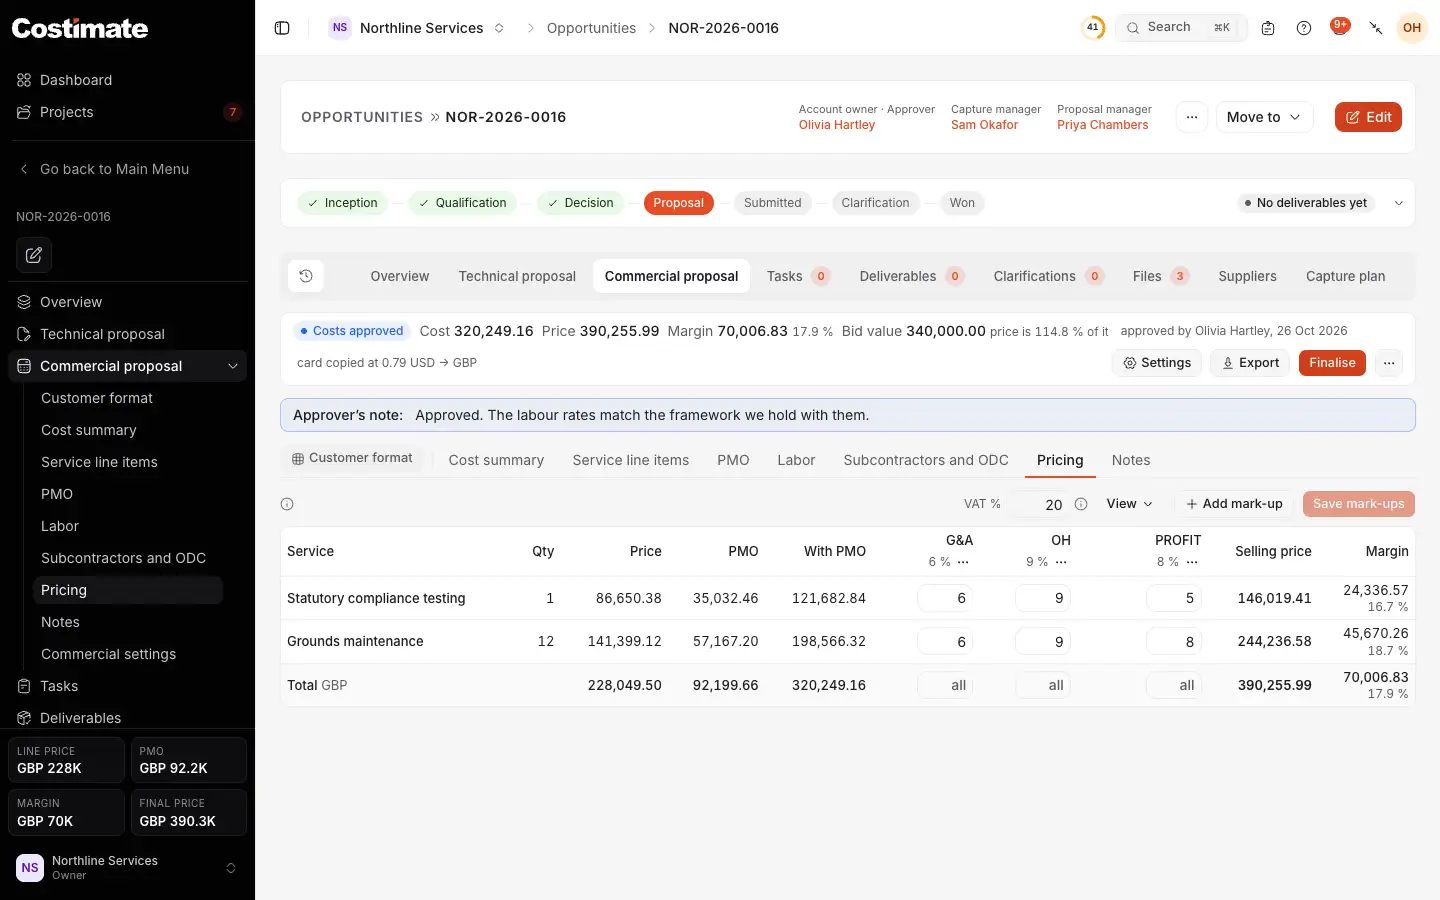Click the info icon left above Service column

[x=287, y=504]
